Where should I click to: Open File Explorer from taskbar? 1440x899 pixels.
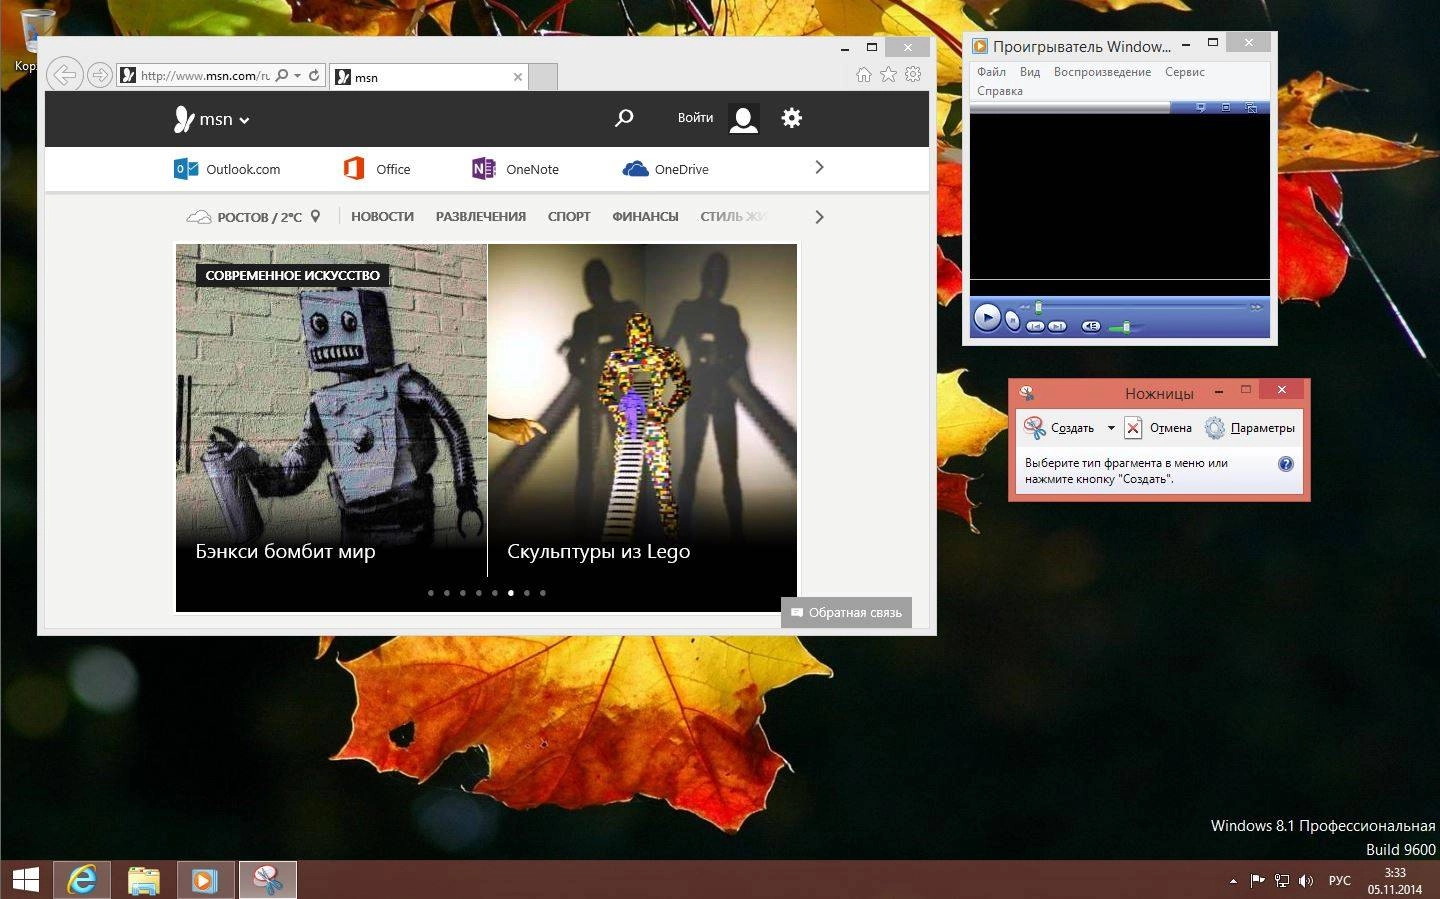[144, 880]
